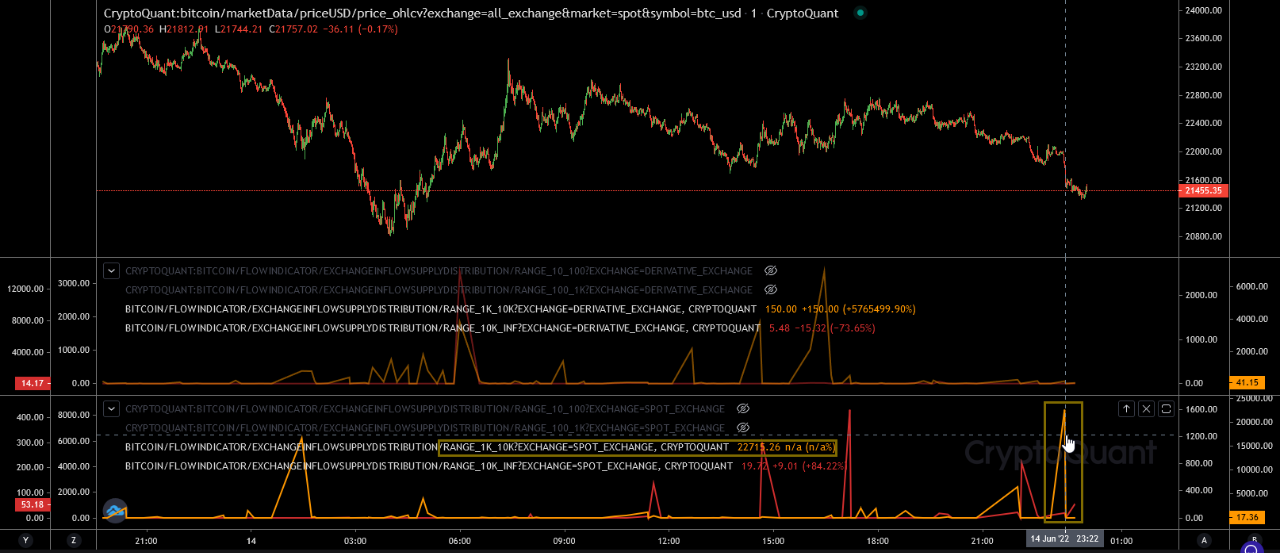
Task: Click the 22000.00 price axis level
Action: (x=1203, y=152)
